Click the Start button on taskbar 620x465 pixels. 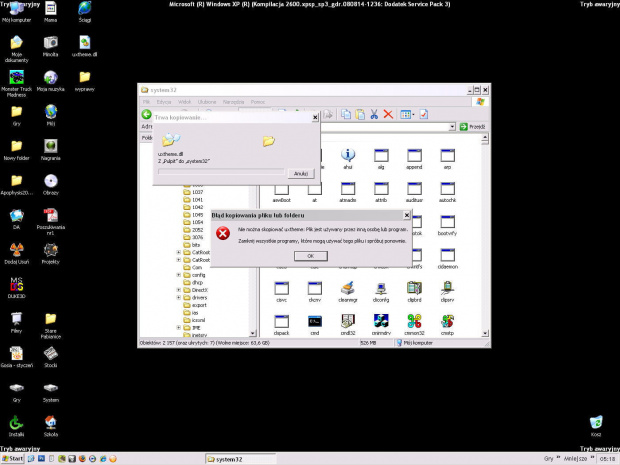coord(13,459)
